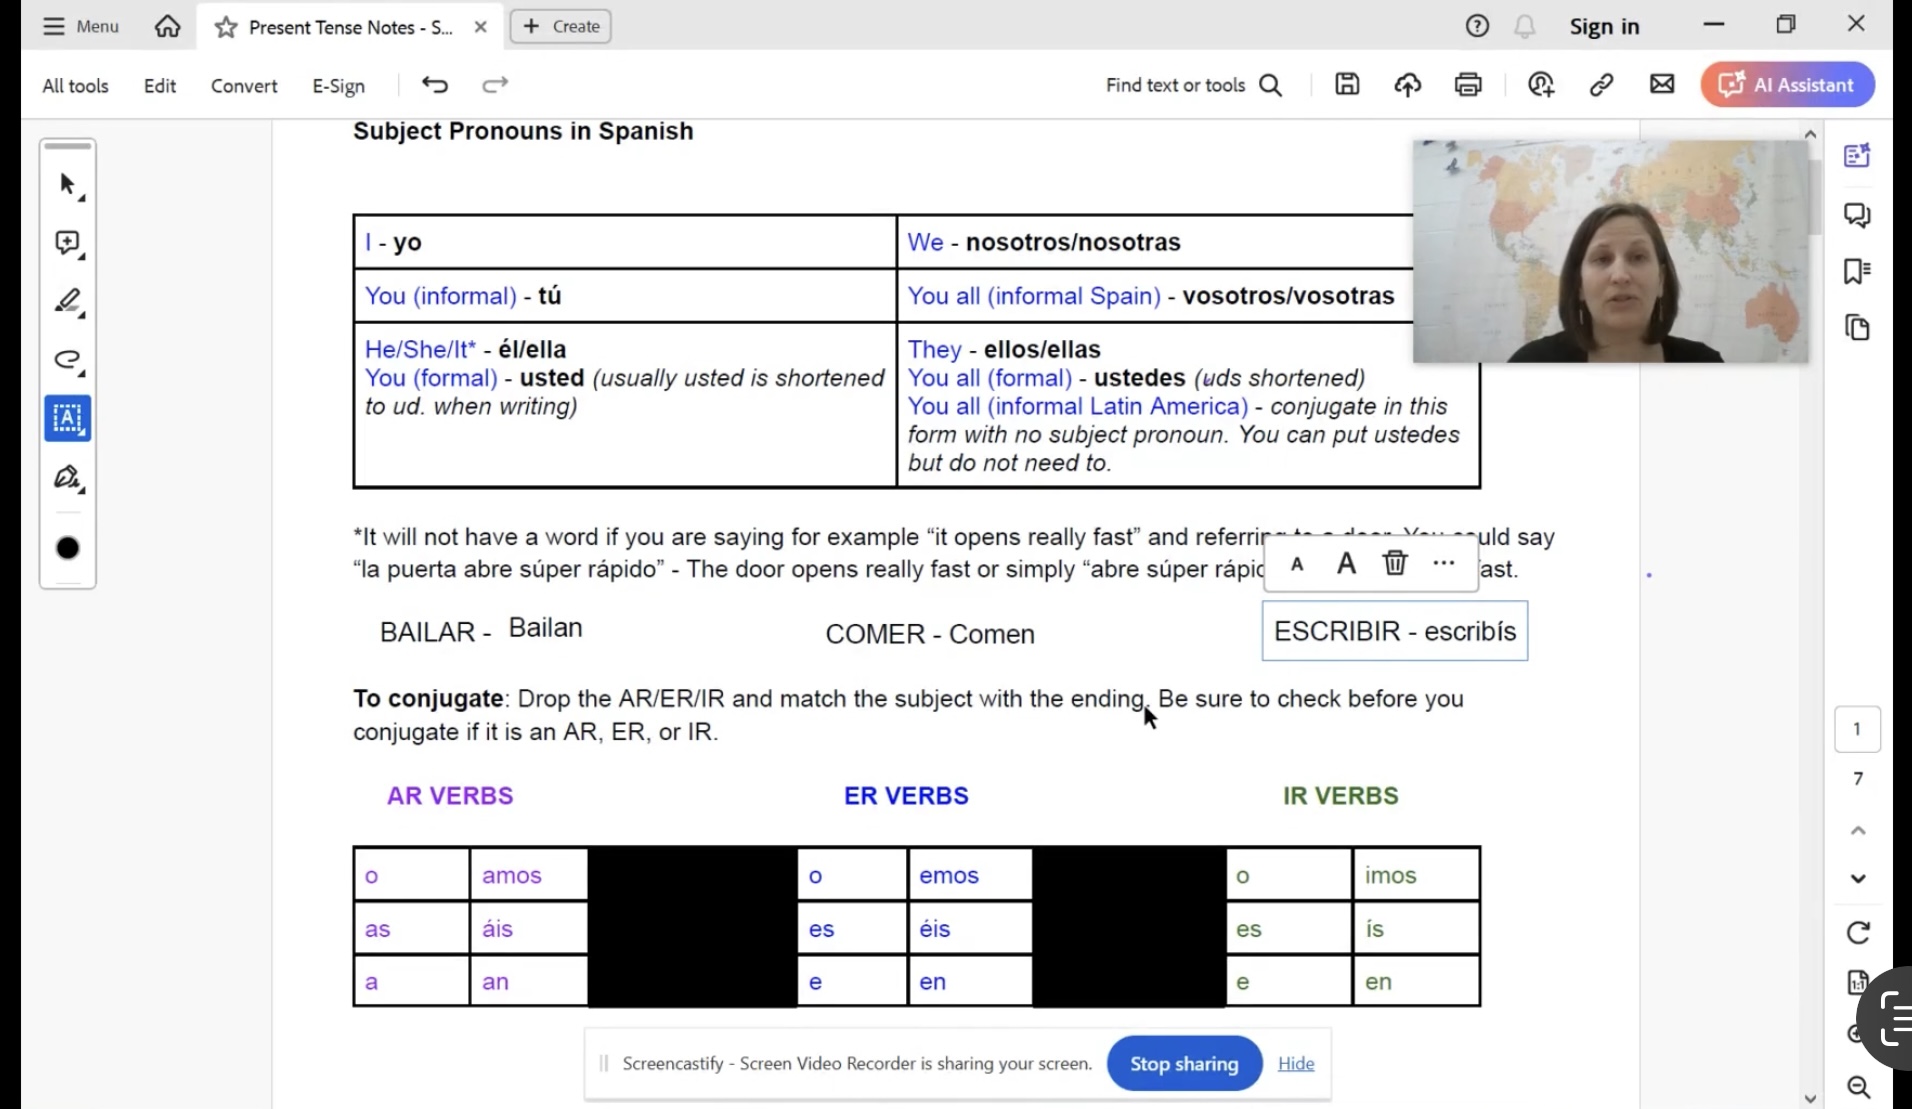Open All tools panel
Screen dimensions: 1912x1109
[75, 85]
